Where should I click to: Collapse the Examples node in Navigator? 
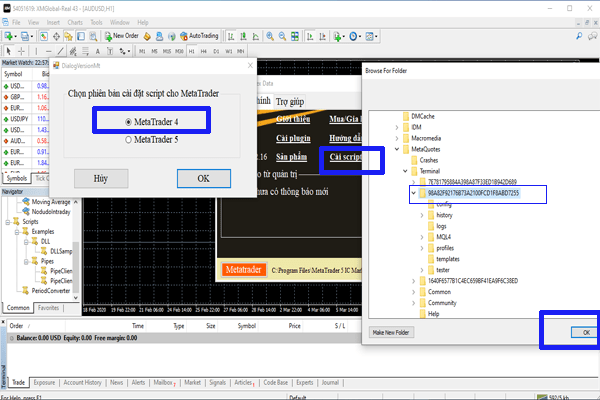coord(17,232)
